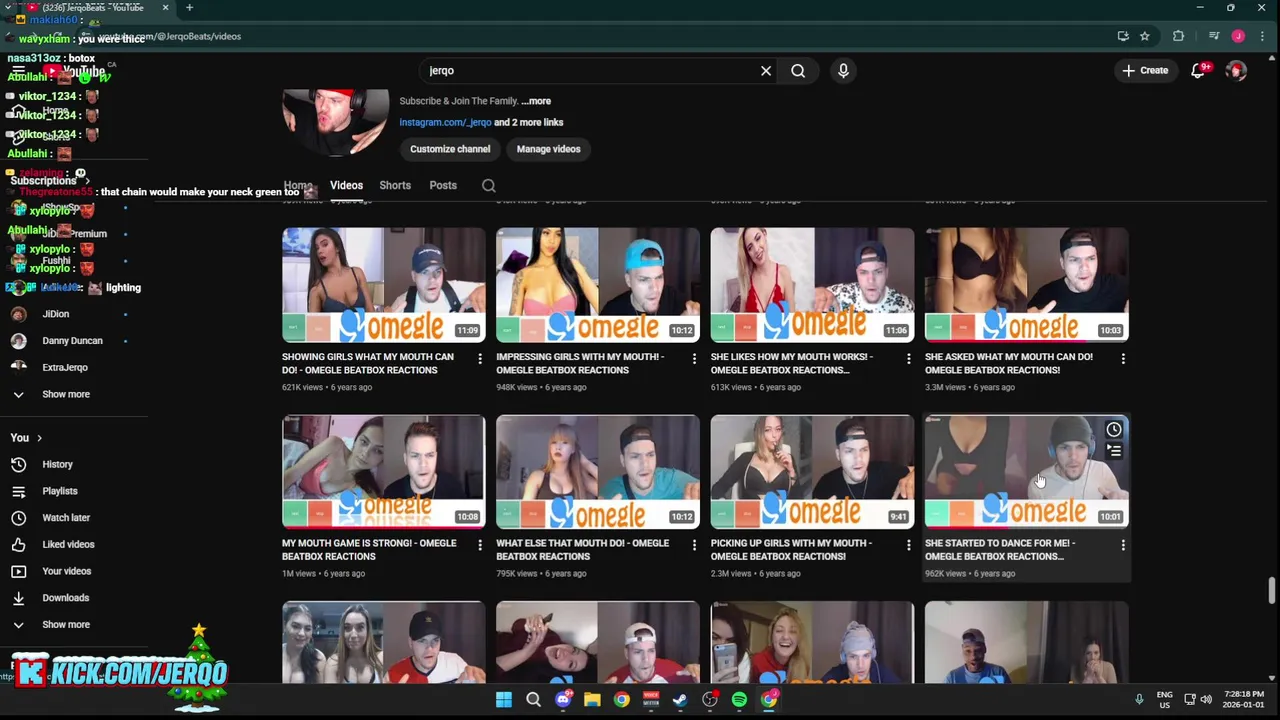Search within channel using the magnifier icon
Image resolution: width=1280 pixels, height=720 pixels.
click(x=489, y=186)
